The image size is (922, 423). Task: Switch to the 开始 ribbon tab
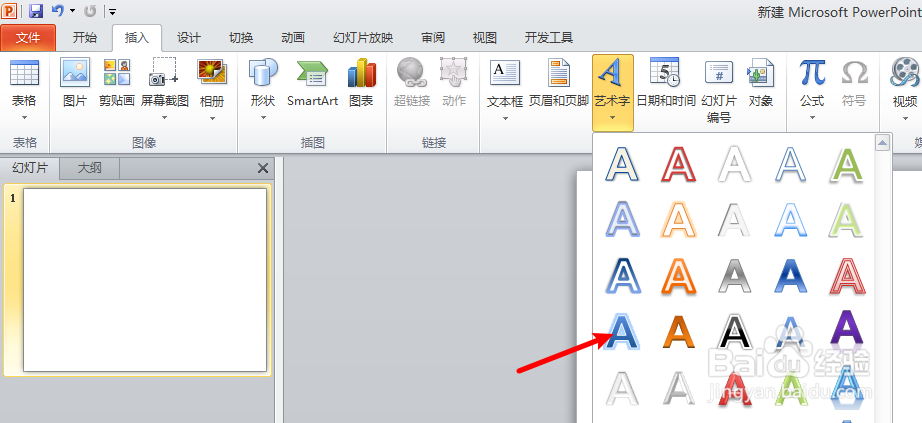click(x=85, y=38)
